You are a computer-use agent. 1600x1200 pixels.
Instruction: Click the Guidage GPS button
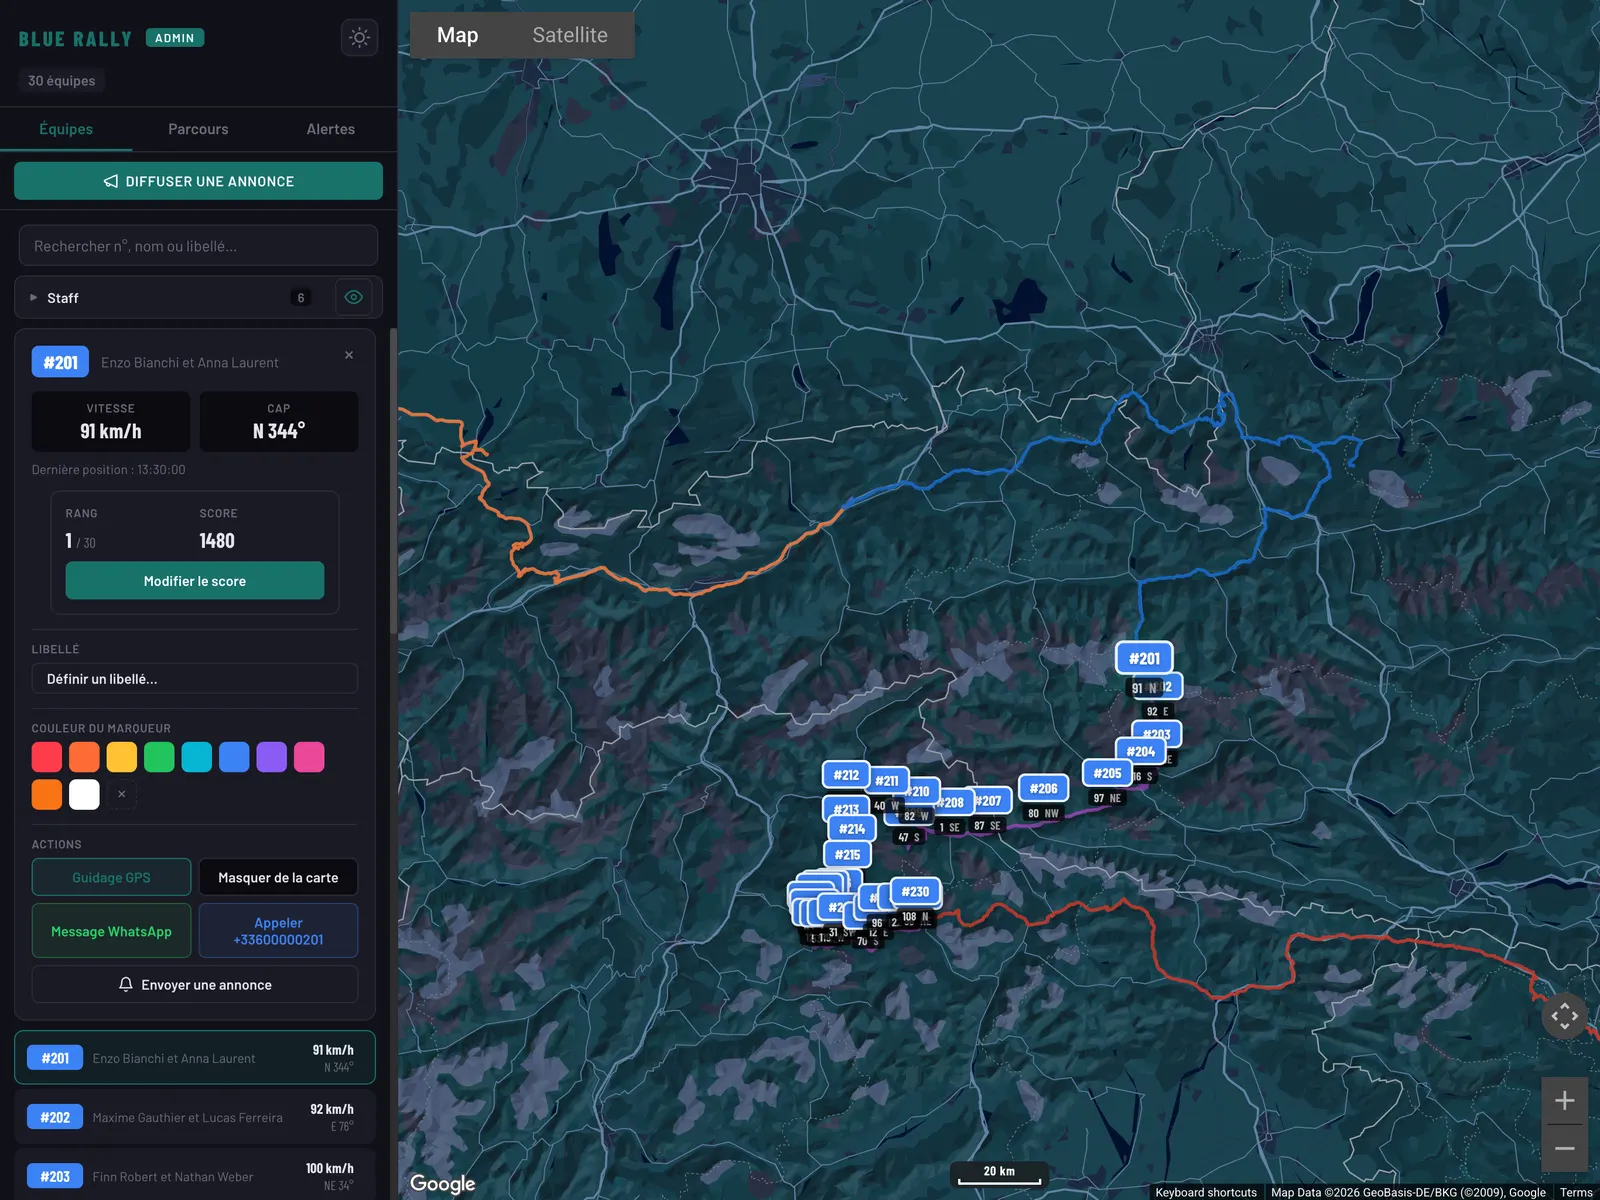pyautogui.click(x=111, y=877)
